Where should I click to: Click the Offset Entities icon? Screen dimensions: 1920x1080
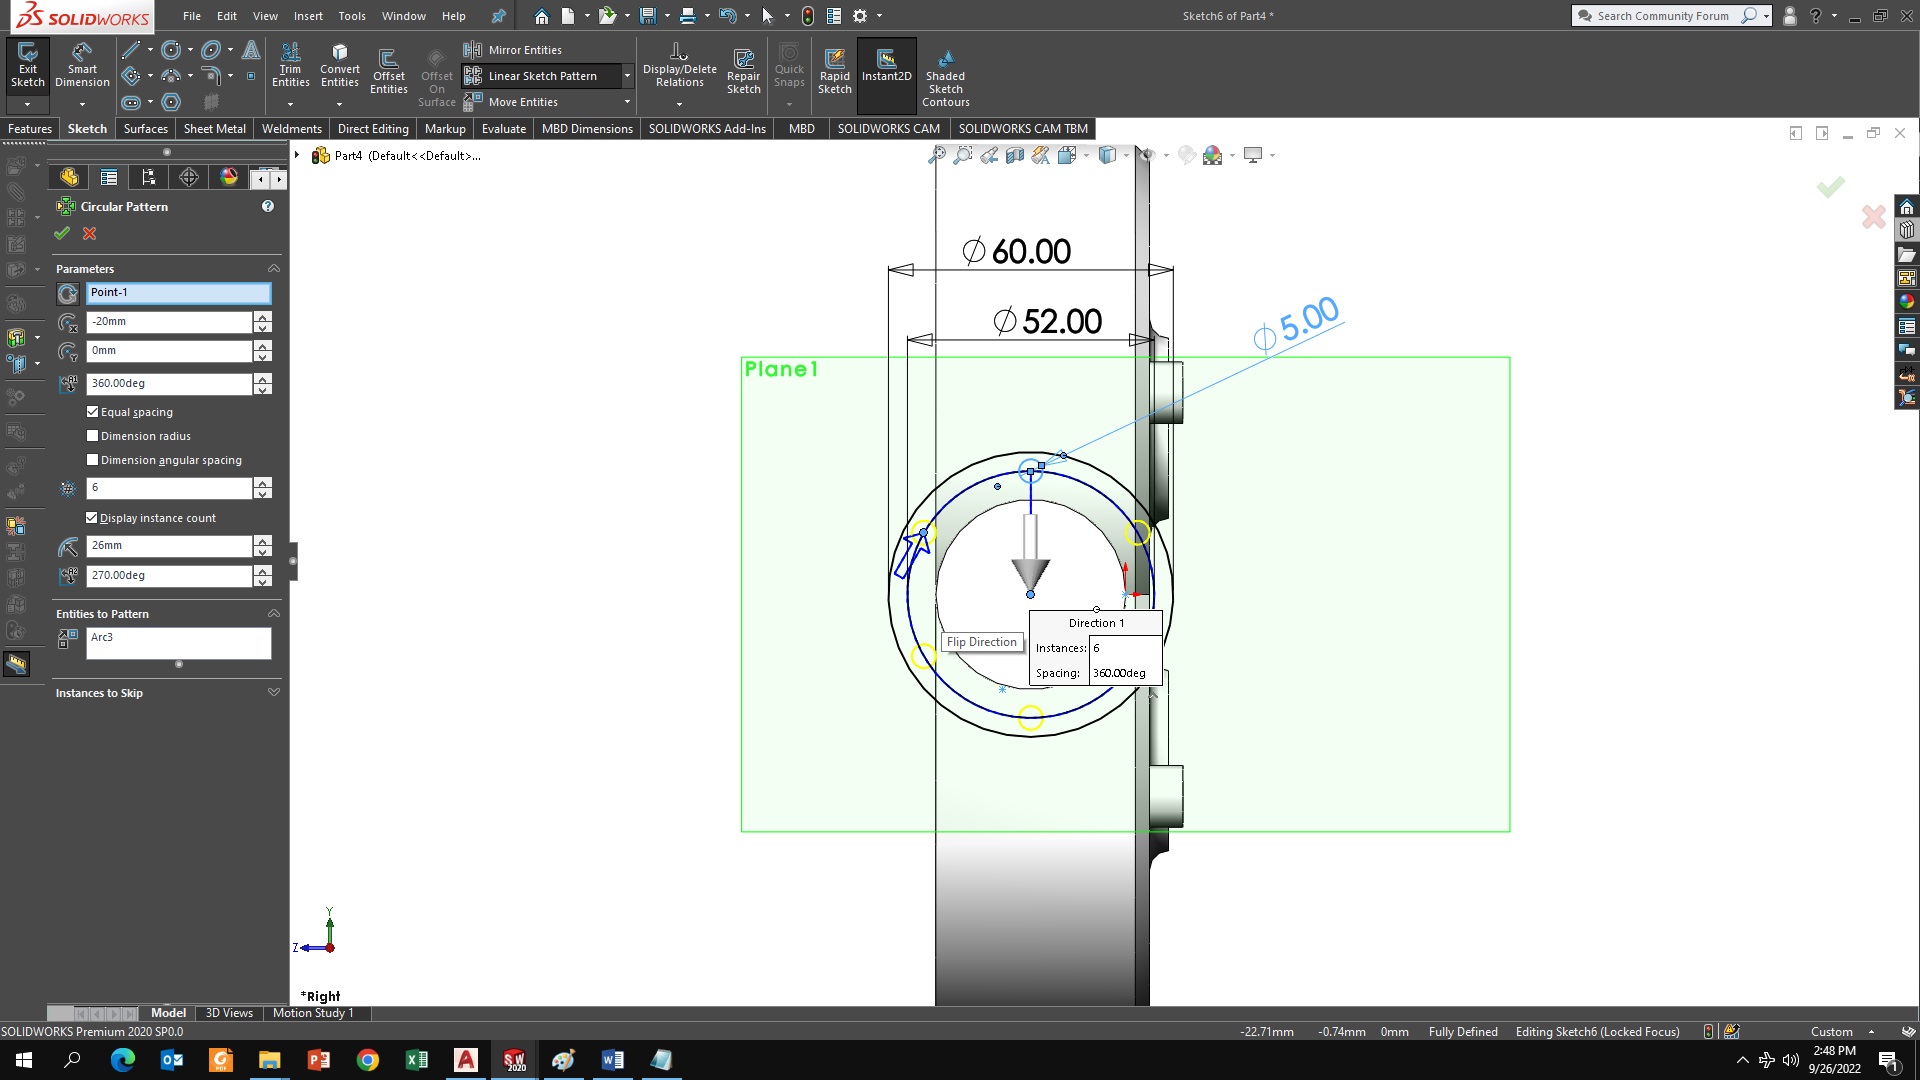tap(388, 68)
